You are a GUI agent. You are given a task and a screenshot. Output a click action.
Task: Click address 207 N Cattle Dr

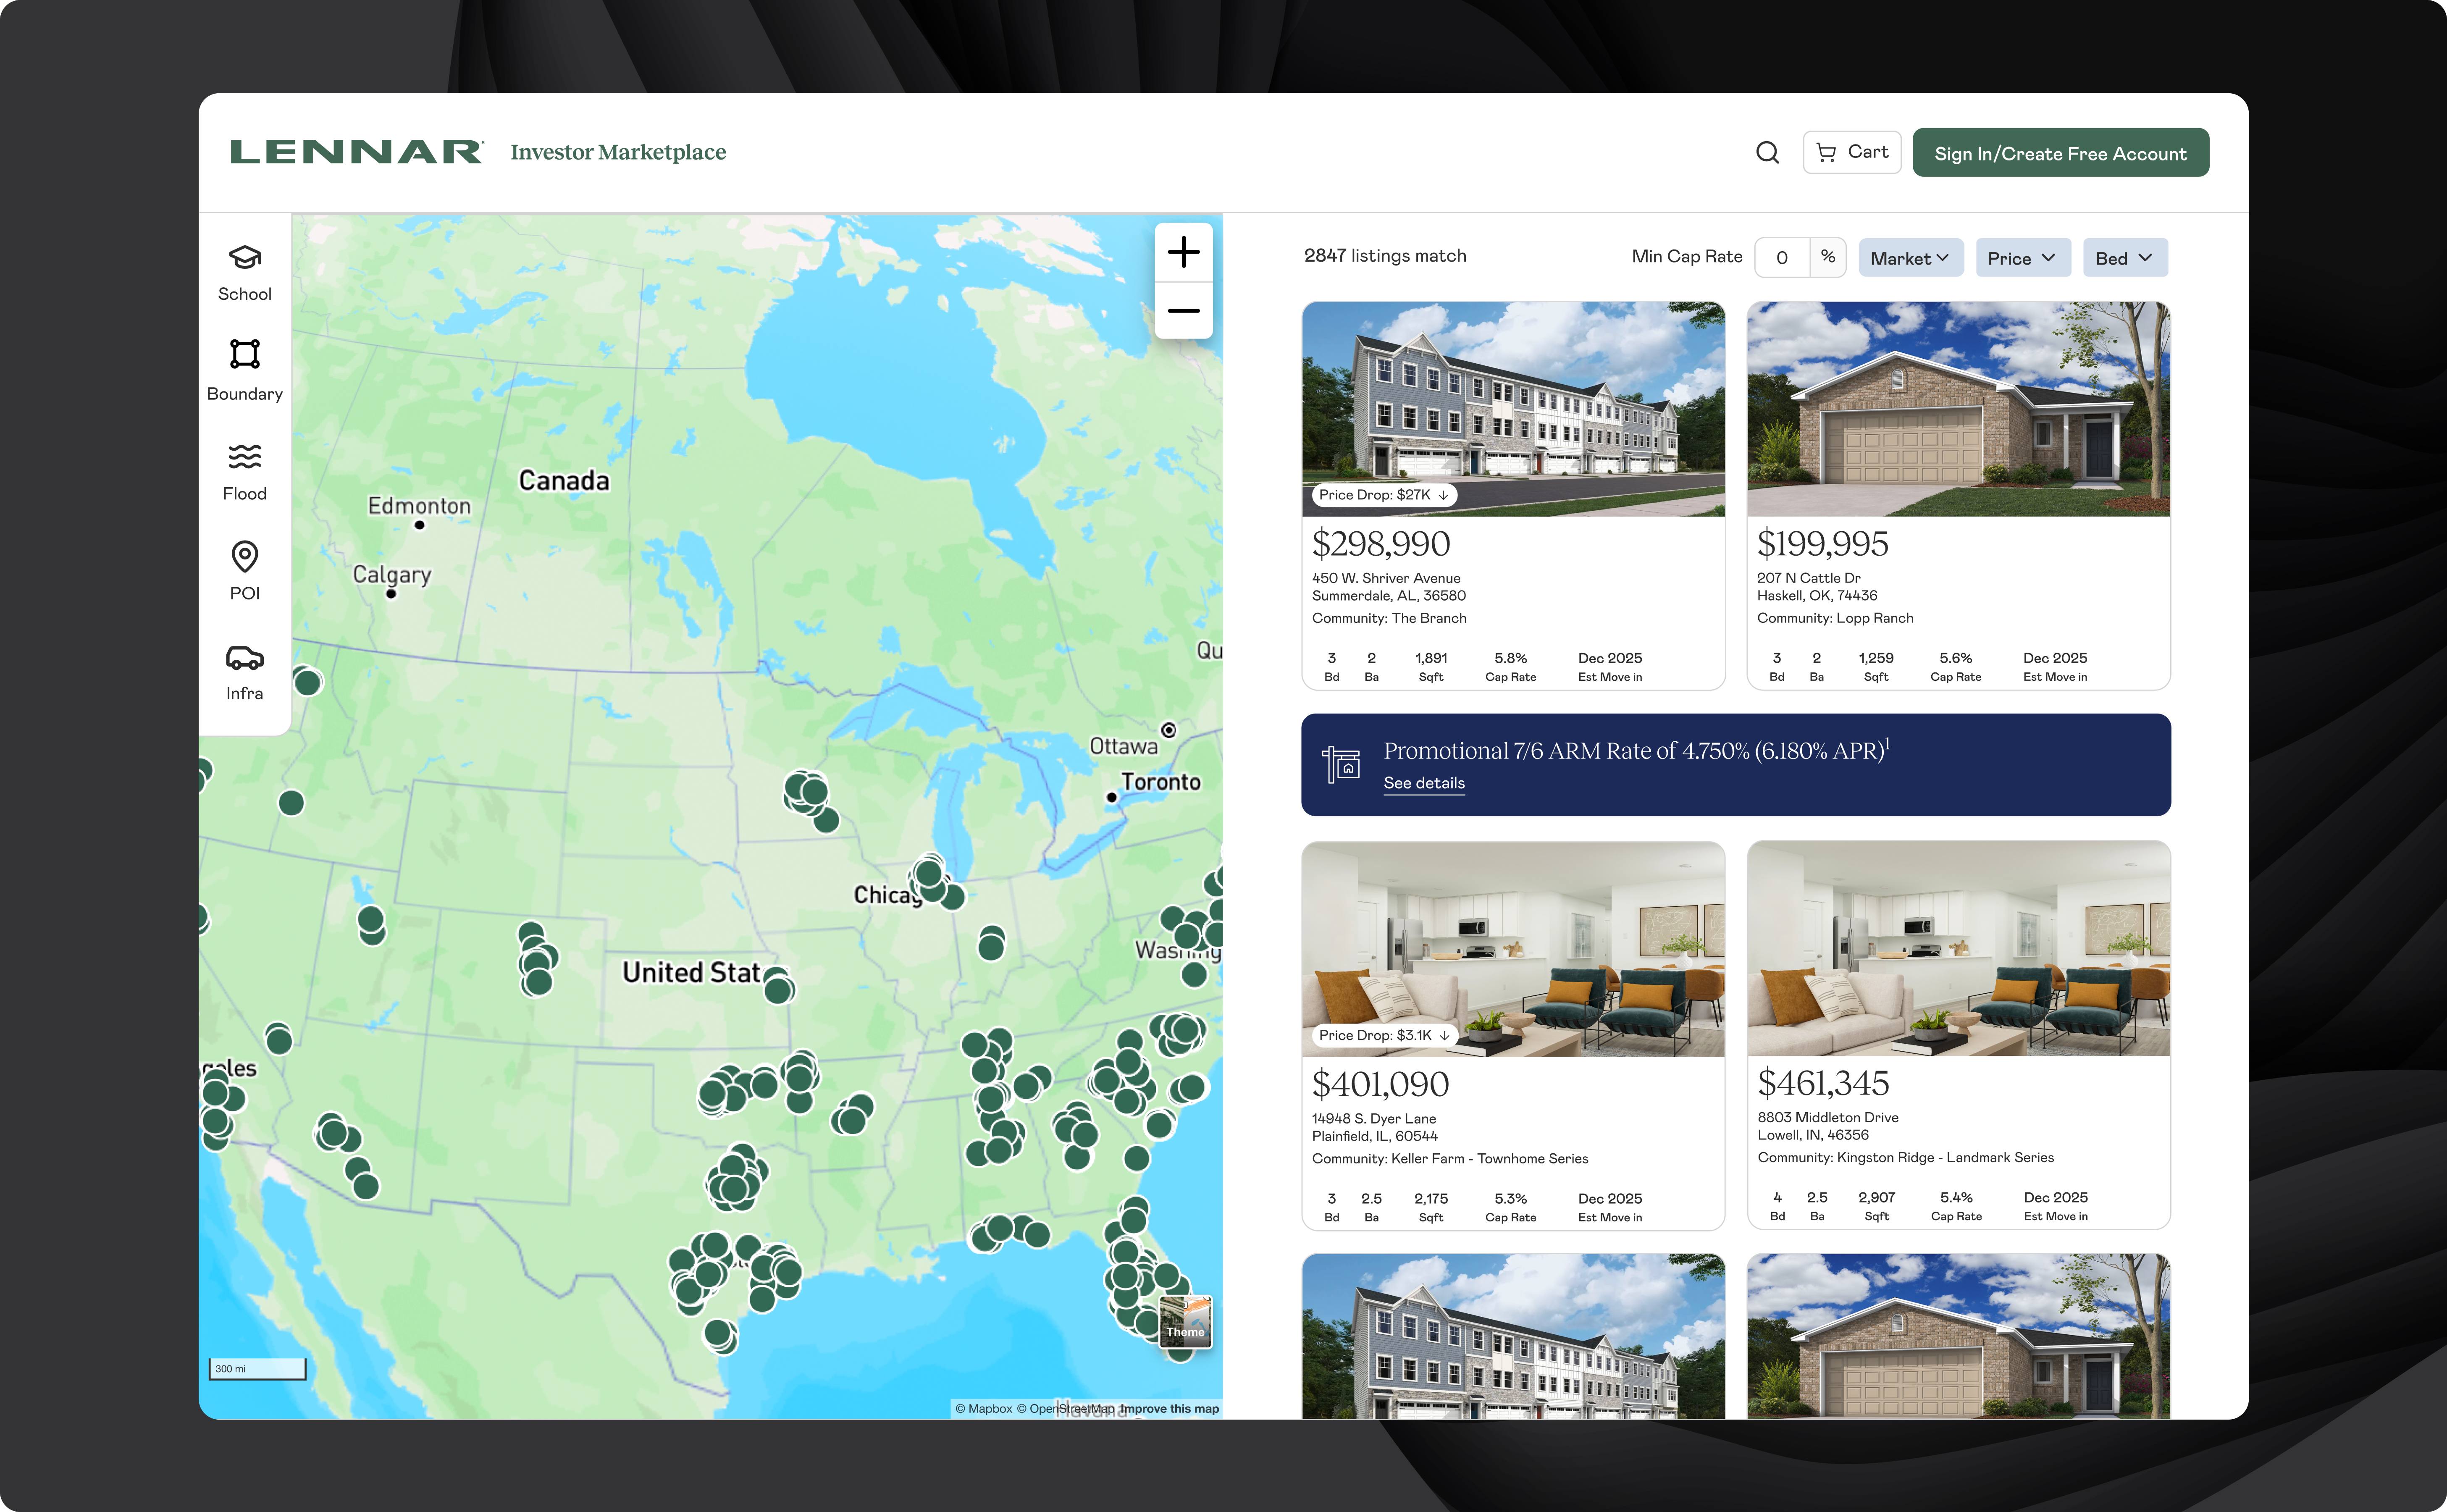click(1808, 578)
